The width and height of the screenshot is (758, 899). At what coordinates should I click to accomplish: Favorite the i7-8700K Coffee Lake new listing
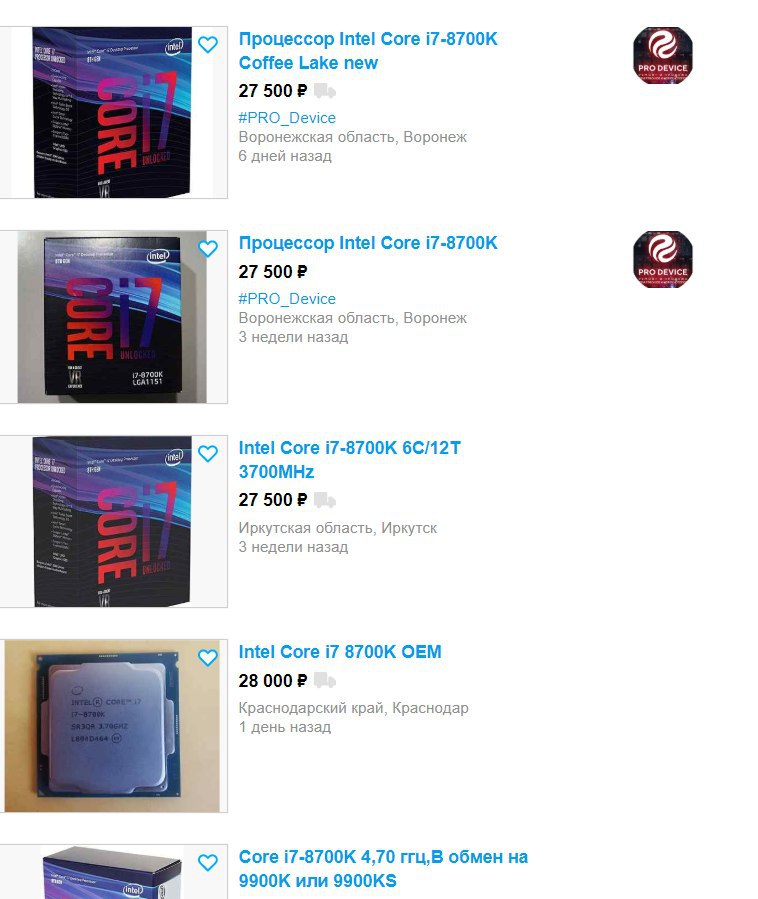point(208,45)
